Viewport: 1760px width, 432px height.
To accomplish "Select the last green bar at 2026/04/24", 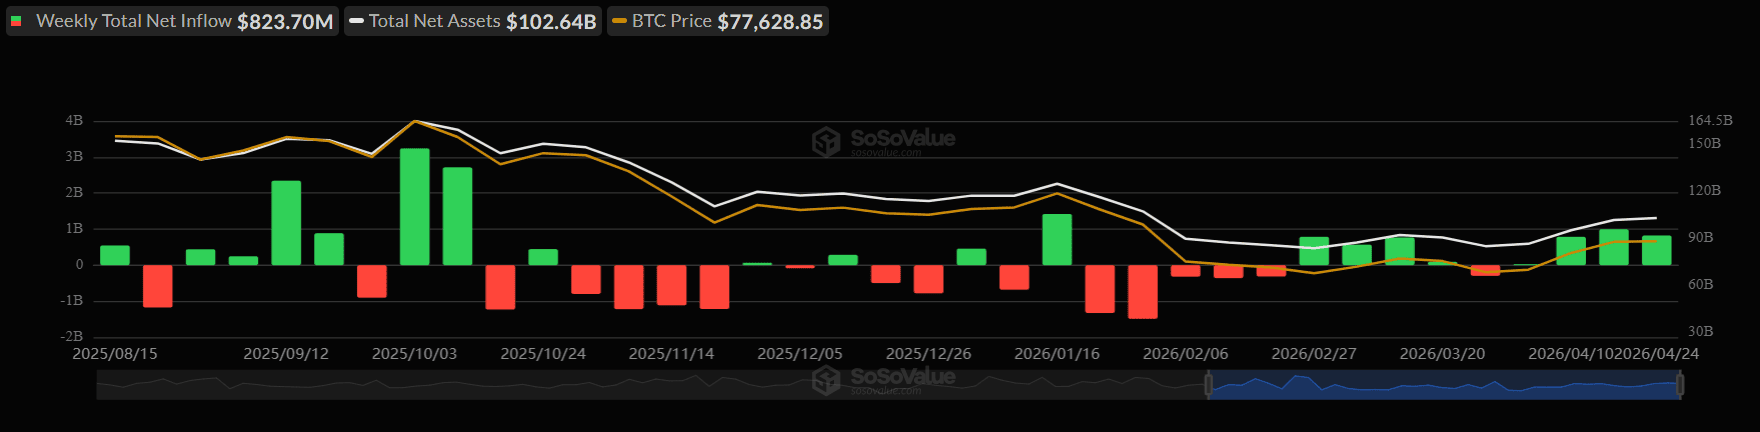I will point(1657,250).
